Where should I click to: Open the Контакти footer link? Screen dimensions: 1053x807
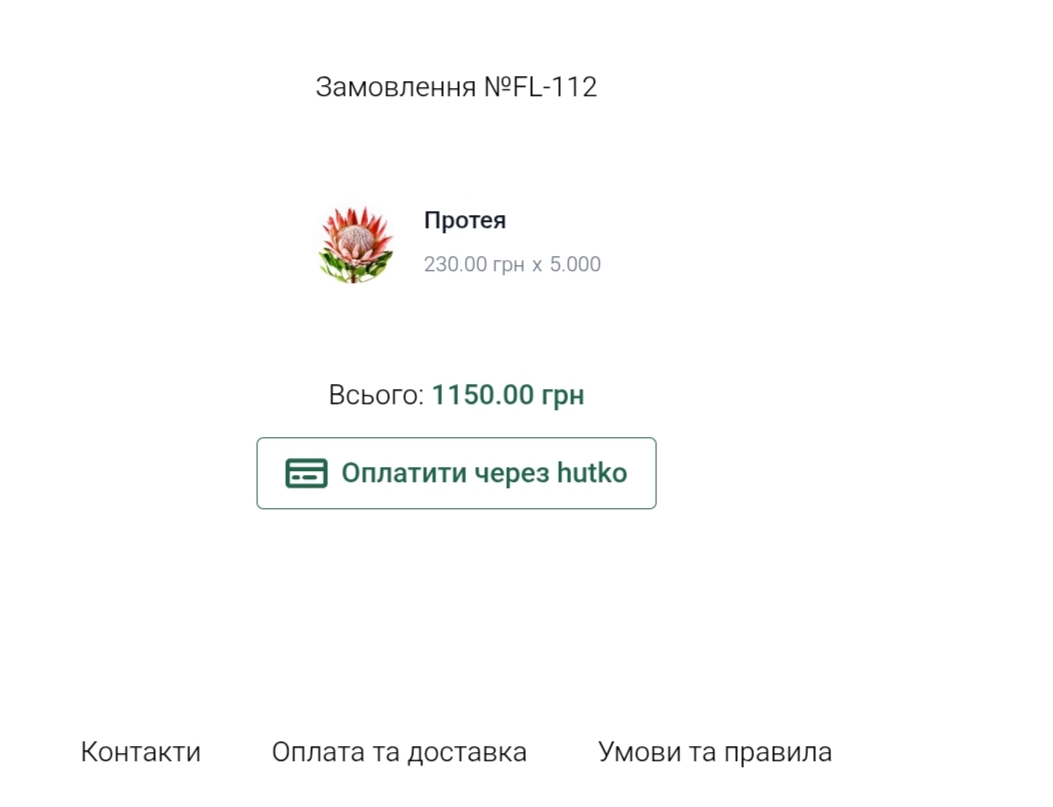click(141, 752)
